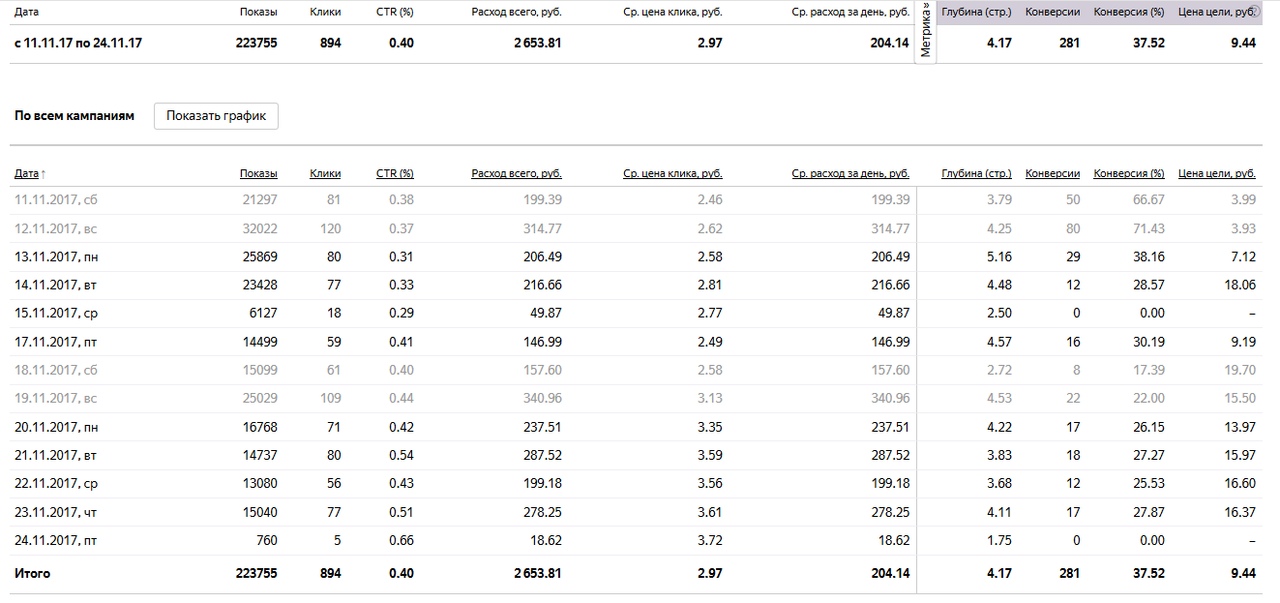Select the 24.11.2017, пт date row
The width and height of the screenshot is (1280, 603).
click(56, 541)
